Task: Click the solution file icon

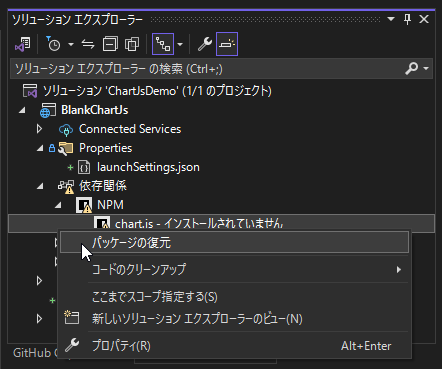Action: (x=30, y=91)
